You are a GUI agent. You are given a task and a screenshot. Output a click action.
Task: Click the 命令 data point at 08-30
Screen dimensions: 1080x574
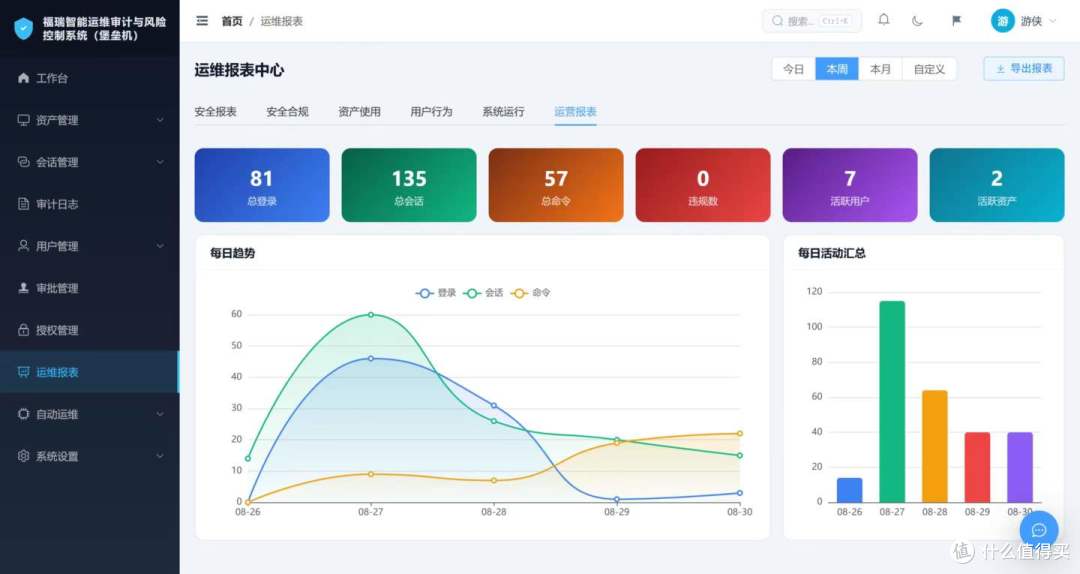pos(740,433)
